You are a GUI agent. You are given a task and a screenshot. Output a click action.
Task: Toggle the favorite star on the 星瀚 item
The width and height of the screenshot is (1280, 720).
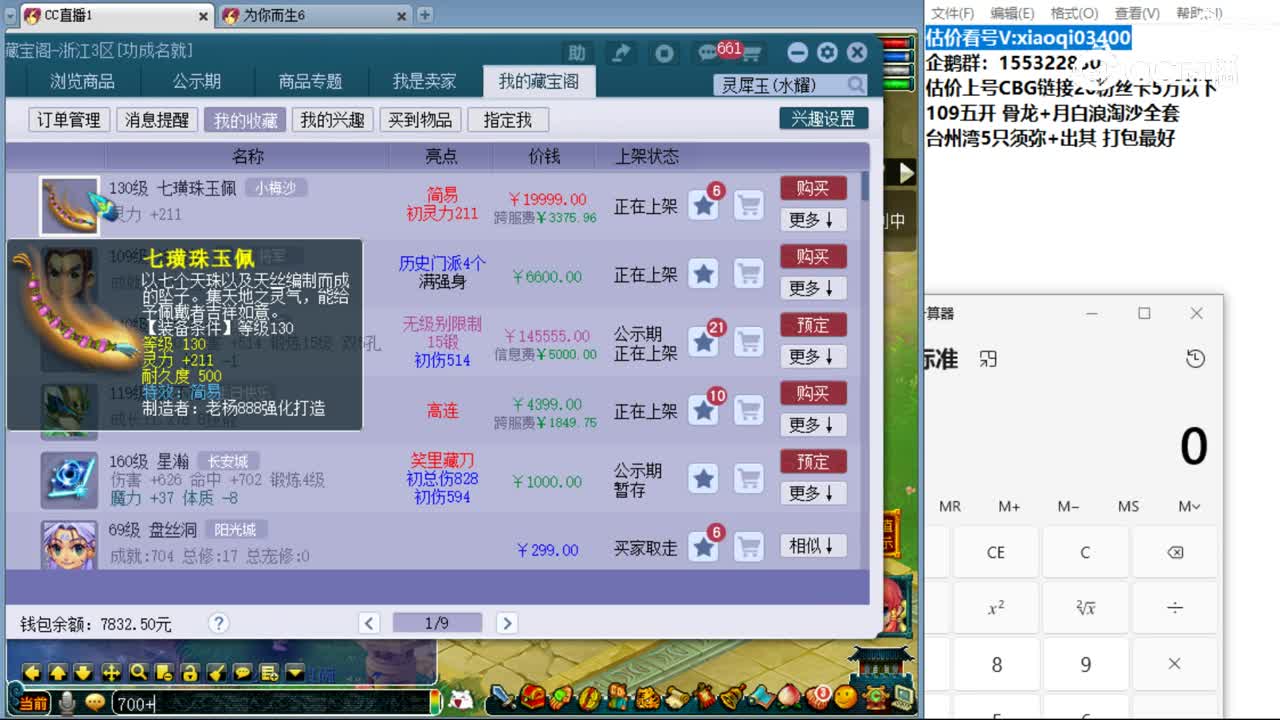coord(704,478)
